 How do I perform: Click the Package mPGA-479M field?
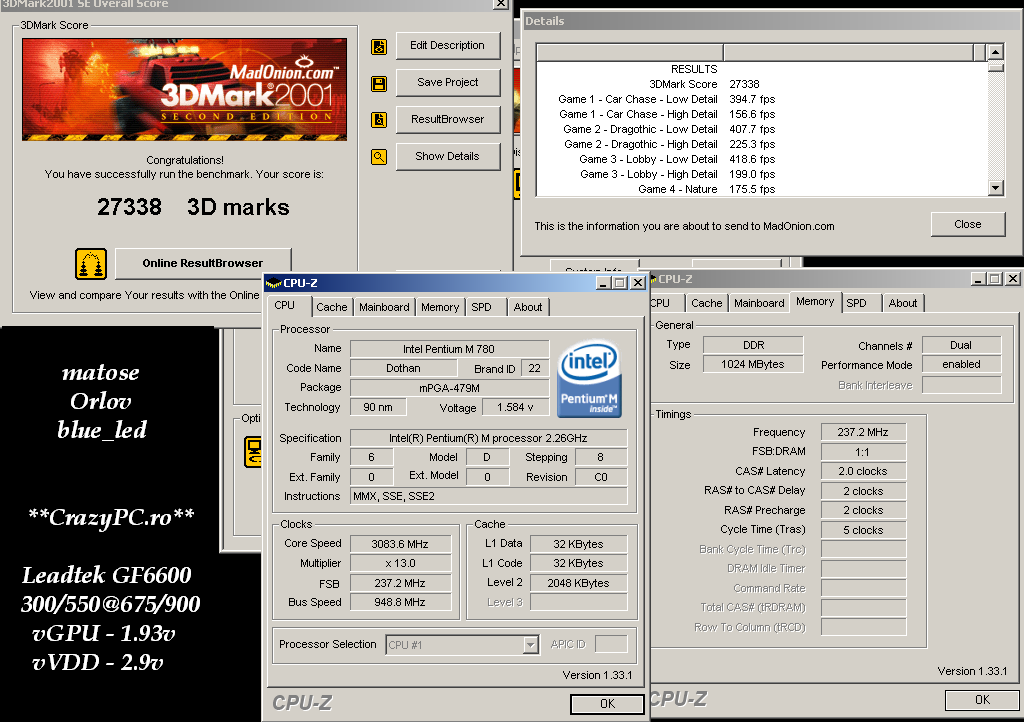pos(449,388)
